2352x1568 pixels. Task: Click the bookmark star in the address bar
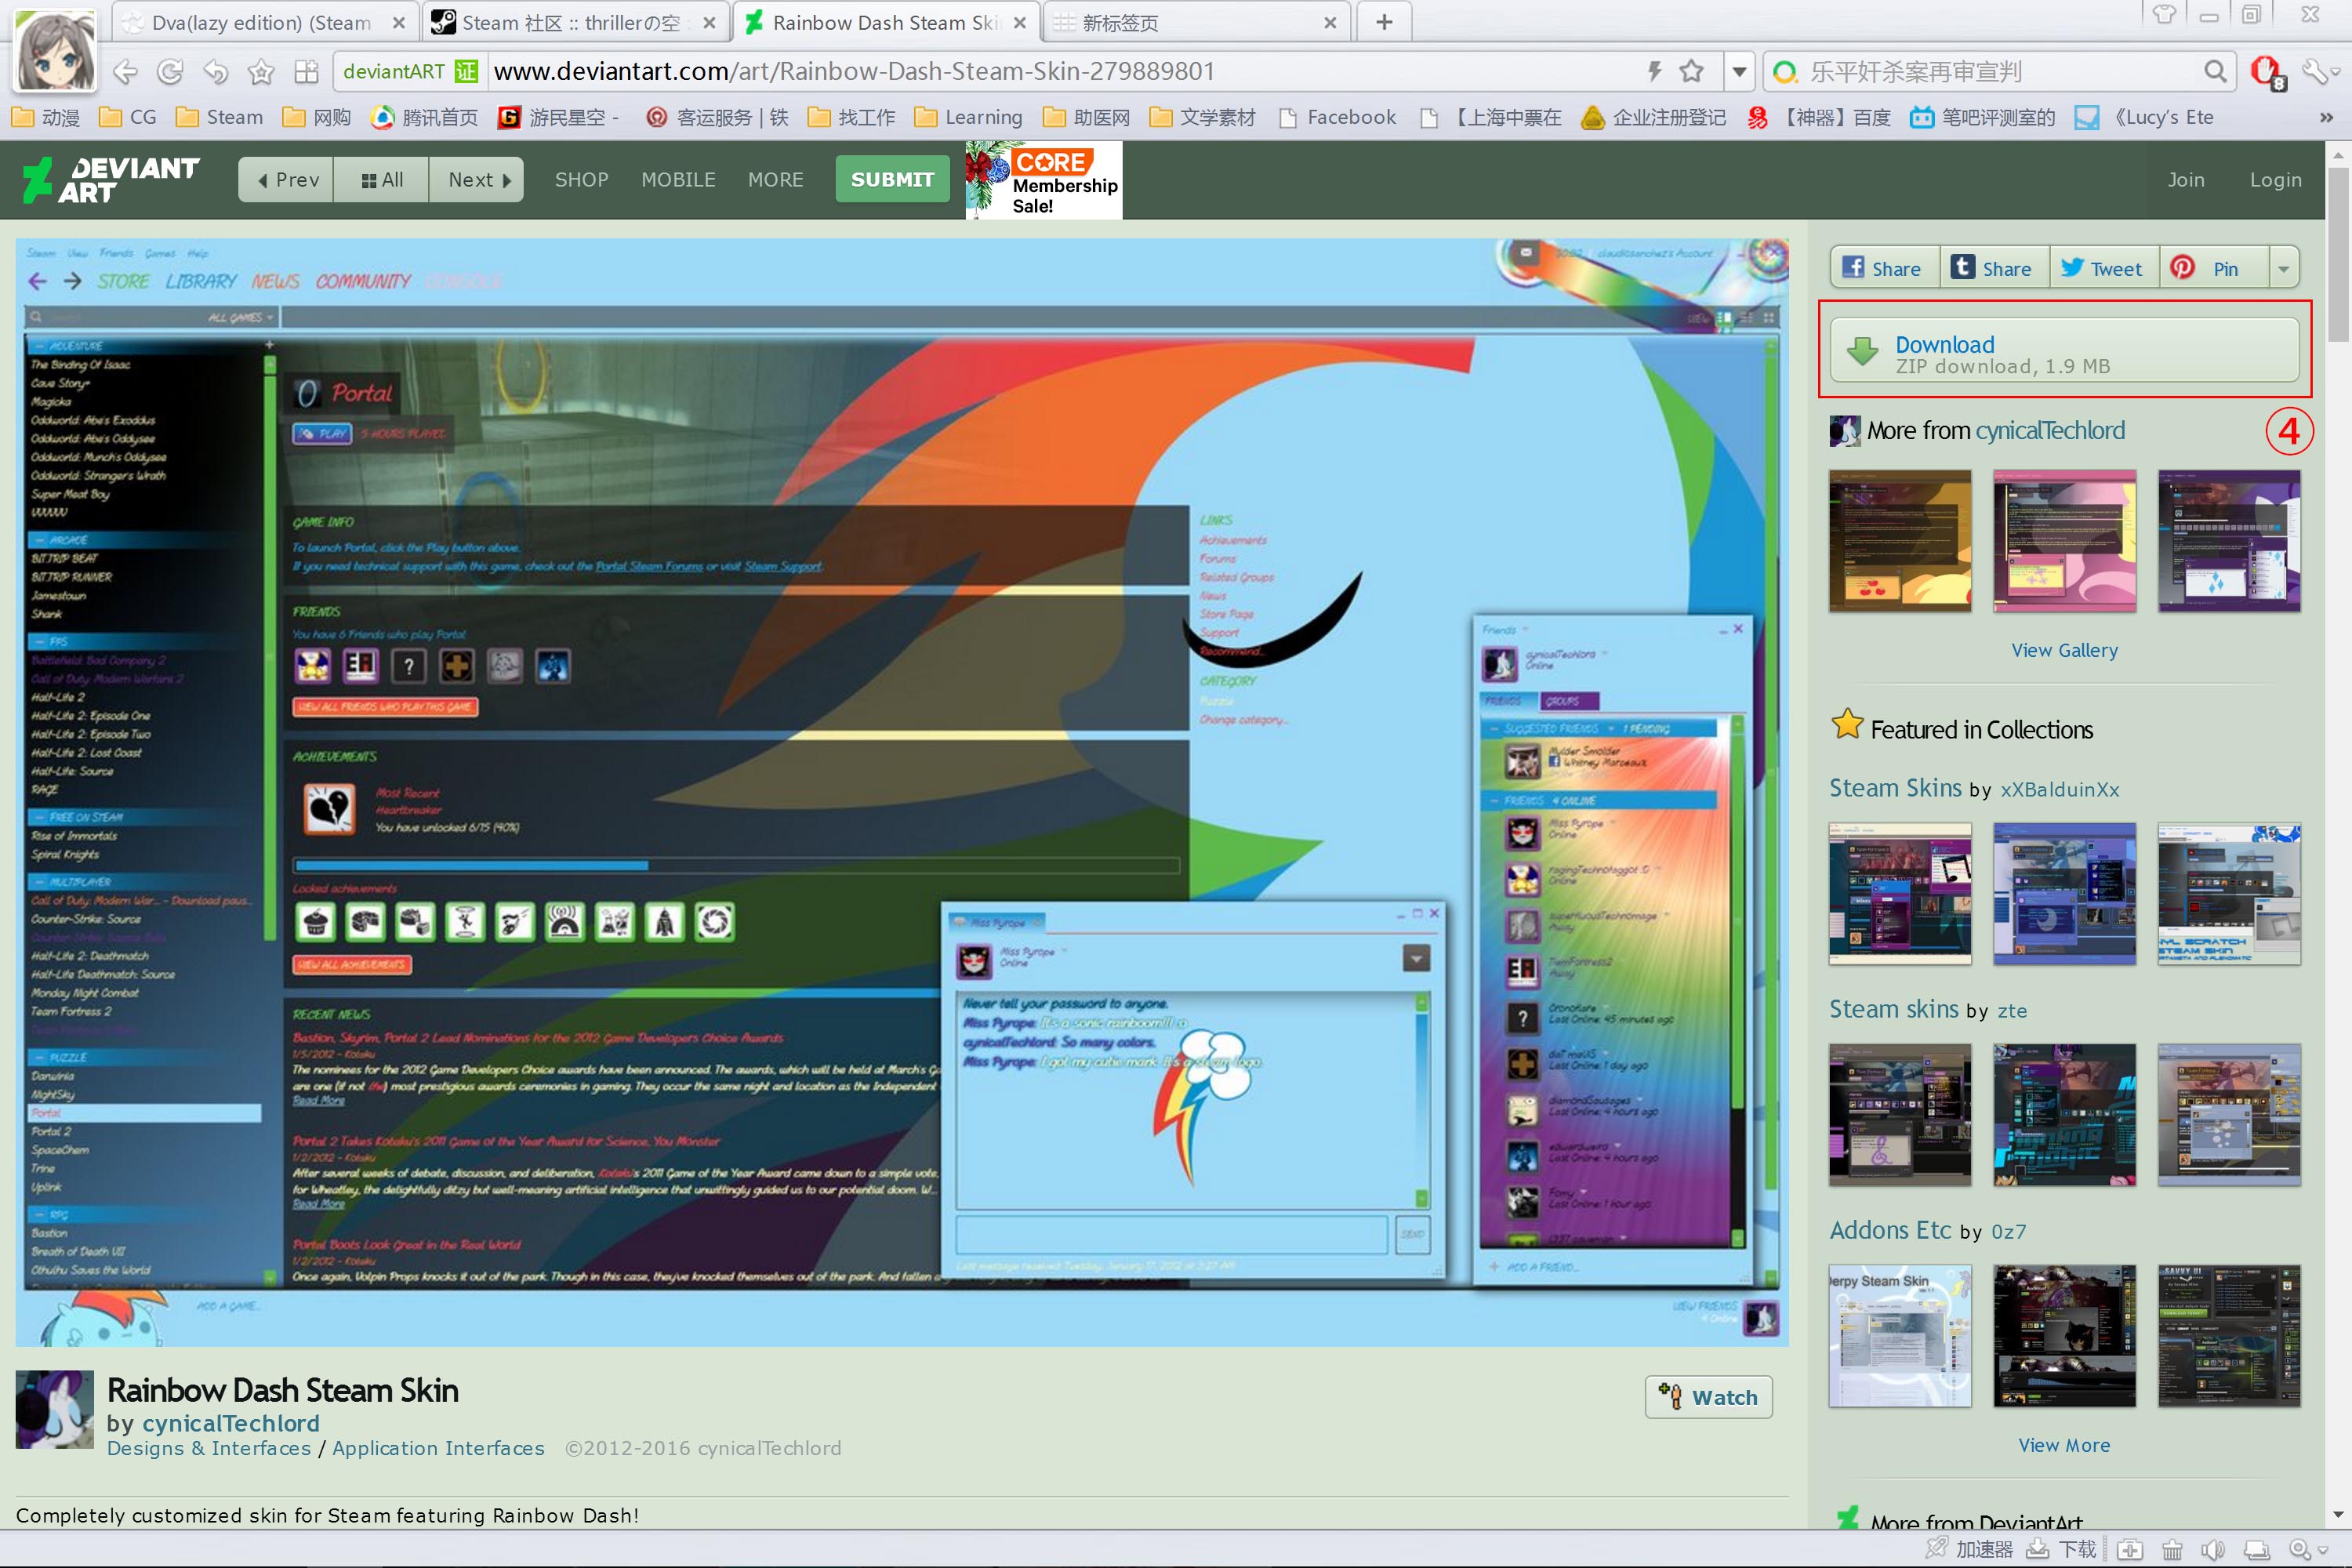1691,71
